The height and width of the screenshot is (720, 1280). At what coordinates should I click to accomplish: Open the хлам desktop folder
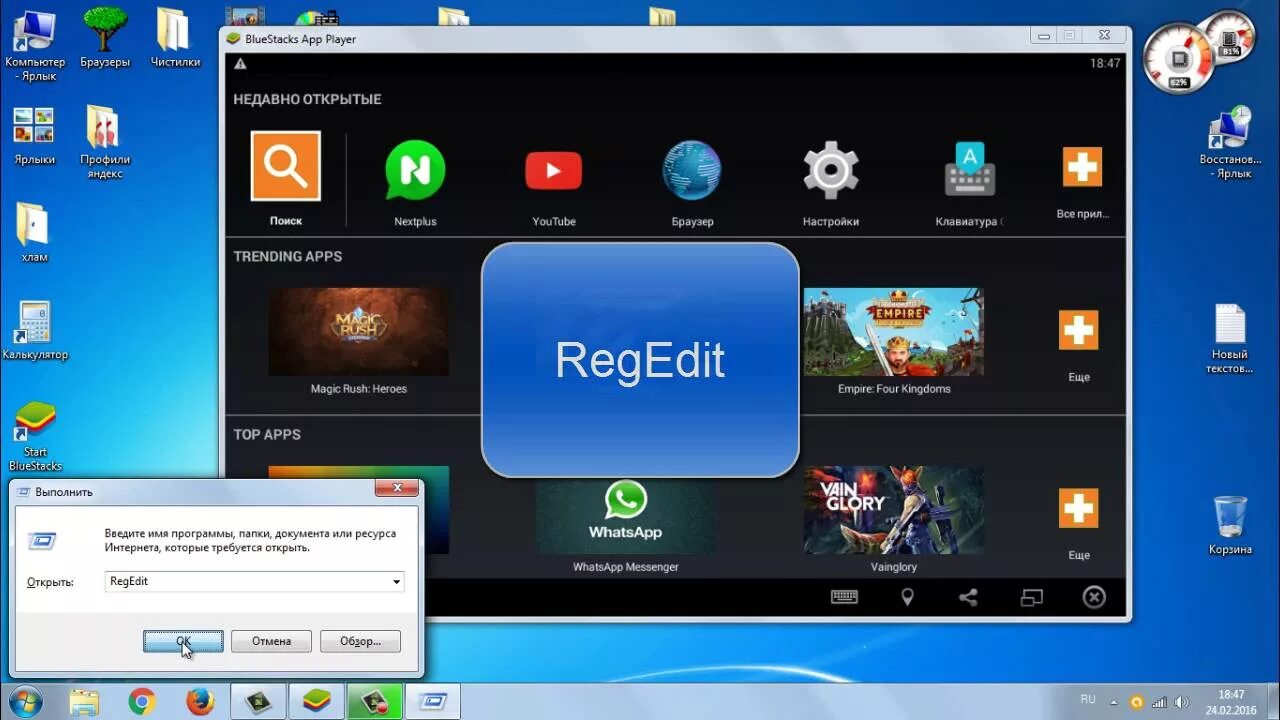[34, 233]
